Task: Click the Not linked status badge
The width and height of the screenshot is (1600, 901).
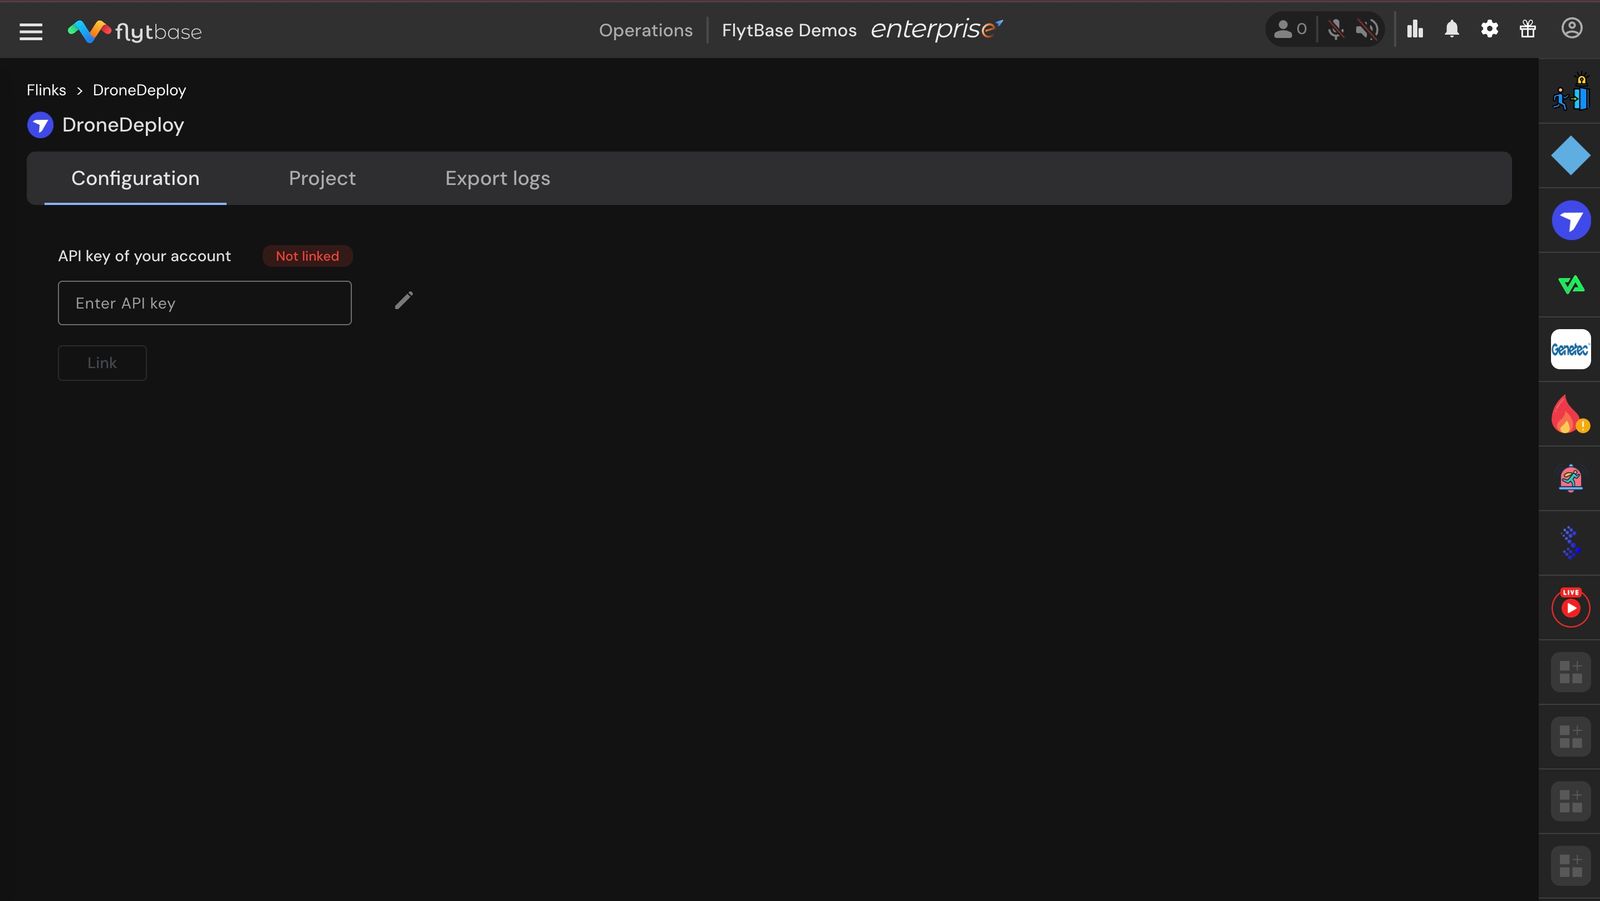Action: point(307,256)
